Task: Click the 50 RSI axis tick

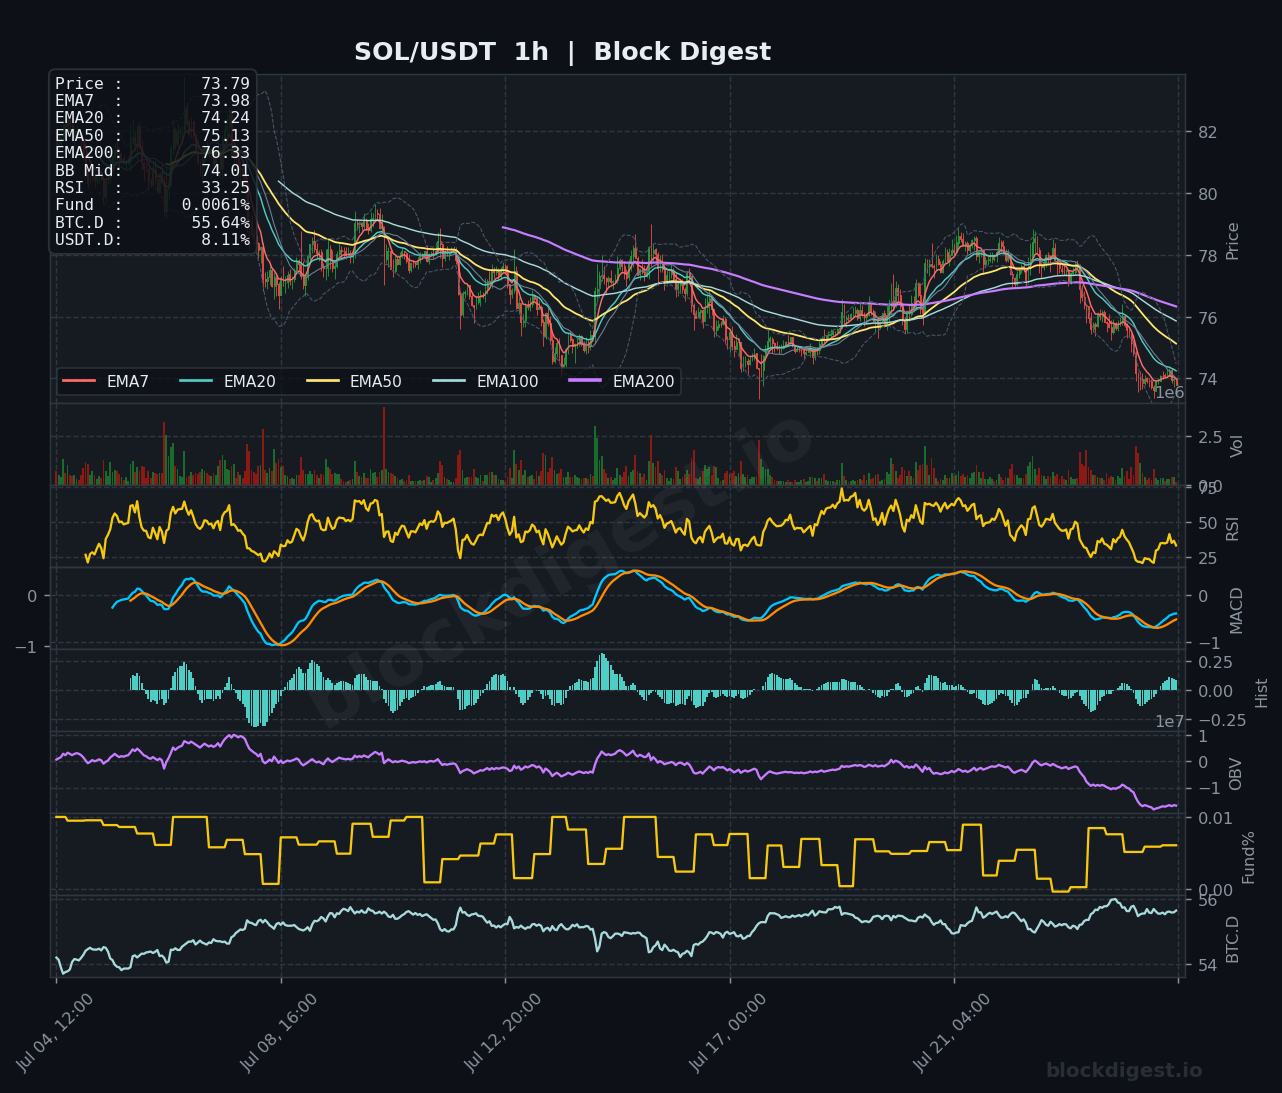Action: click(1207, 523)
